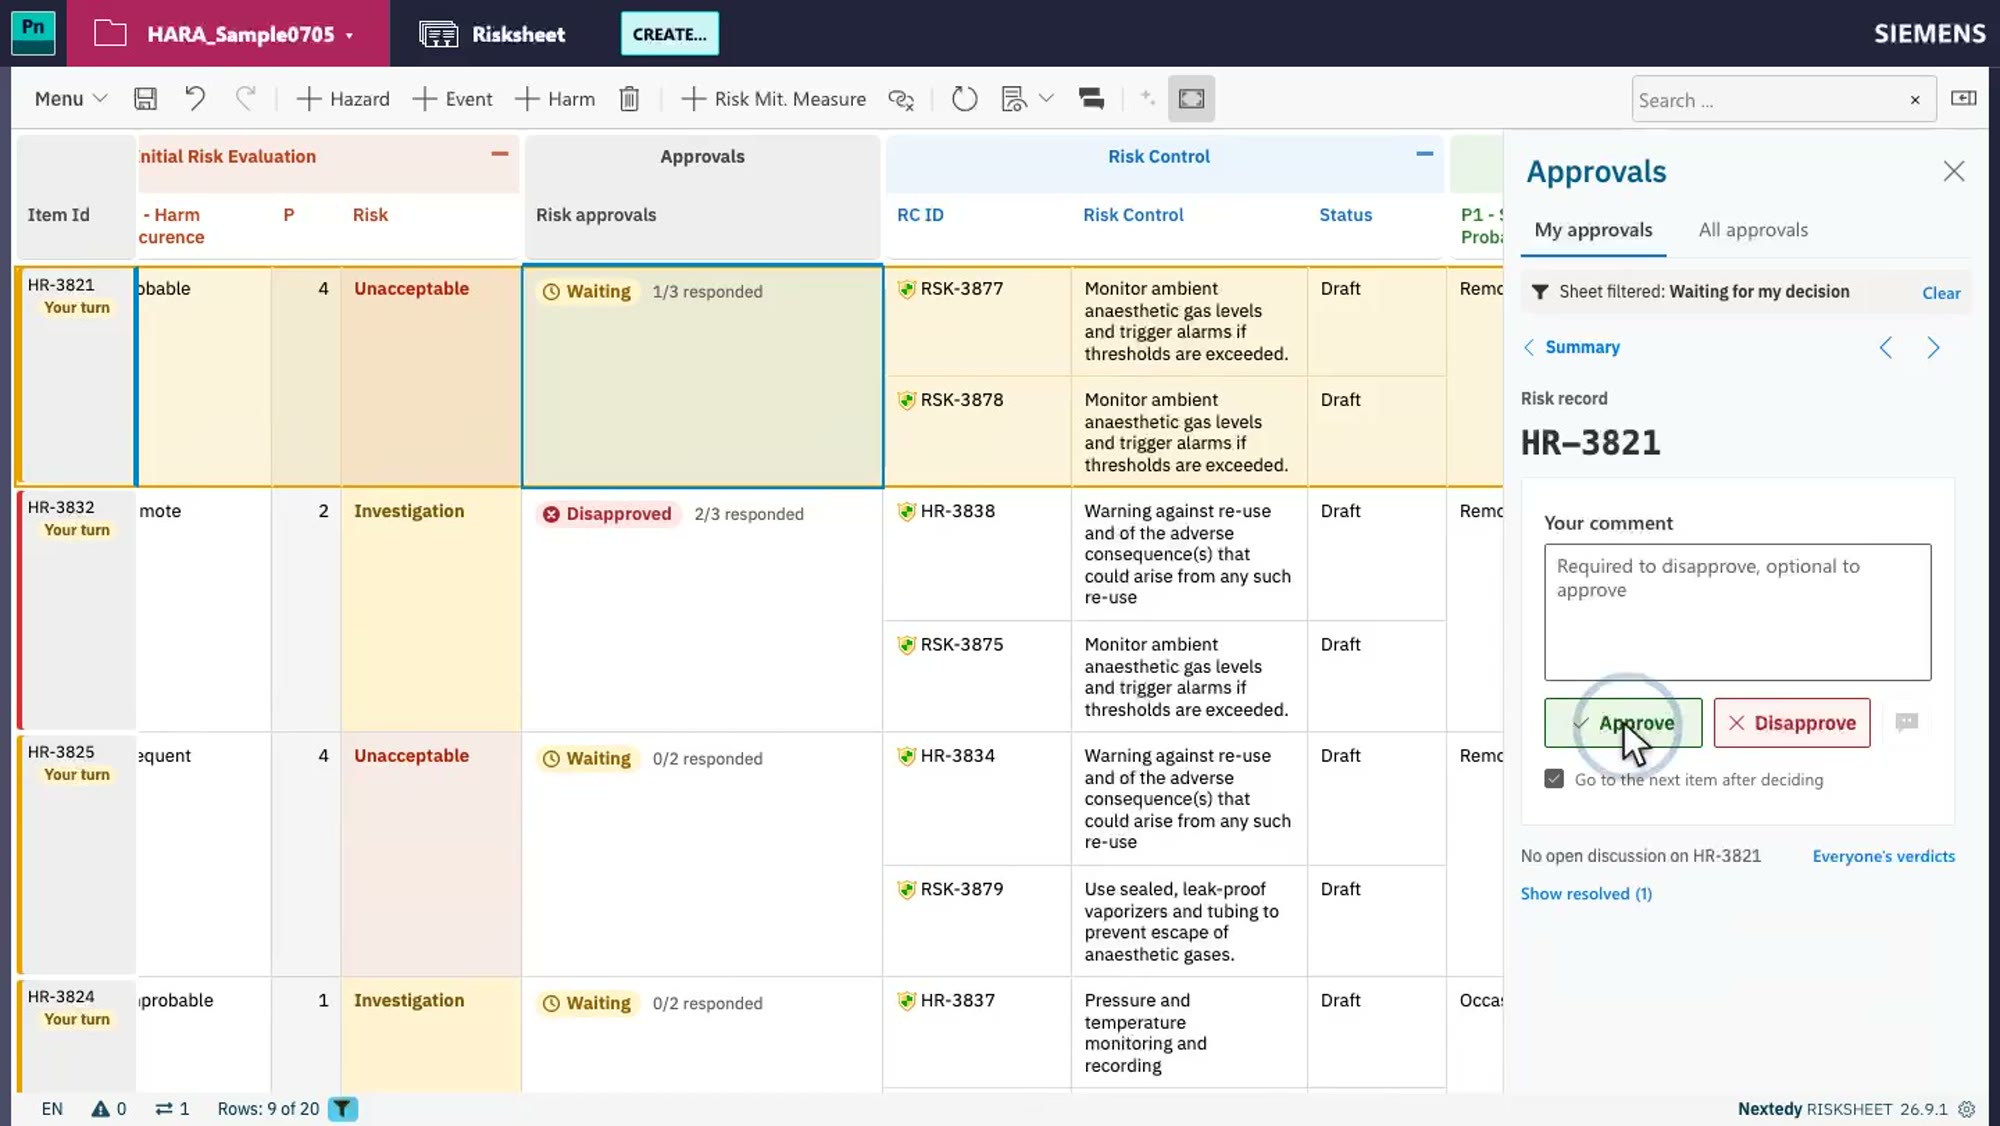The height and width of the screenshot is (1126, 2000).
Task: Clear the sheet filter
Action: pos(1941,293)
